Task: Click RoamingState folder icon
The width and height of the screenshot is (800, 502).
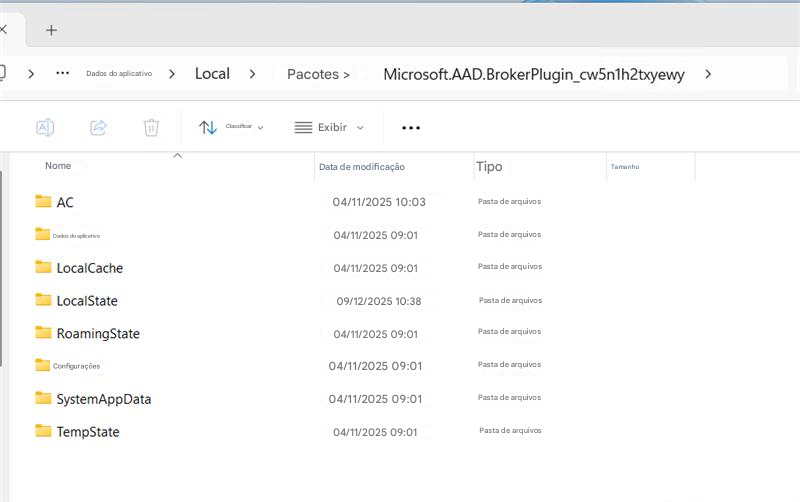Action: point(43,332)
